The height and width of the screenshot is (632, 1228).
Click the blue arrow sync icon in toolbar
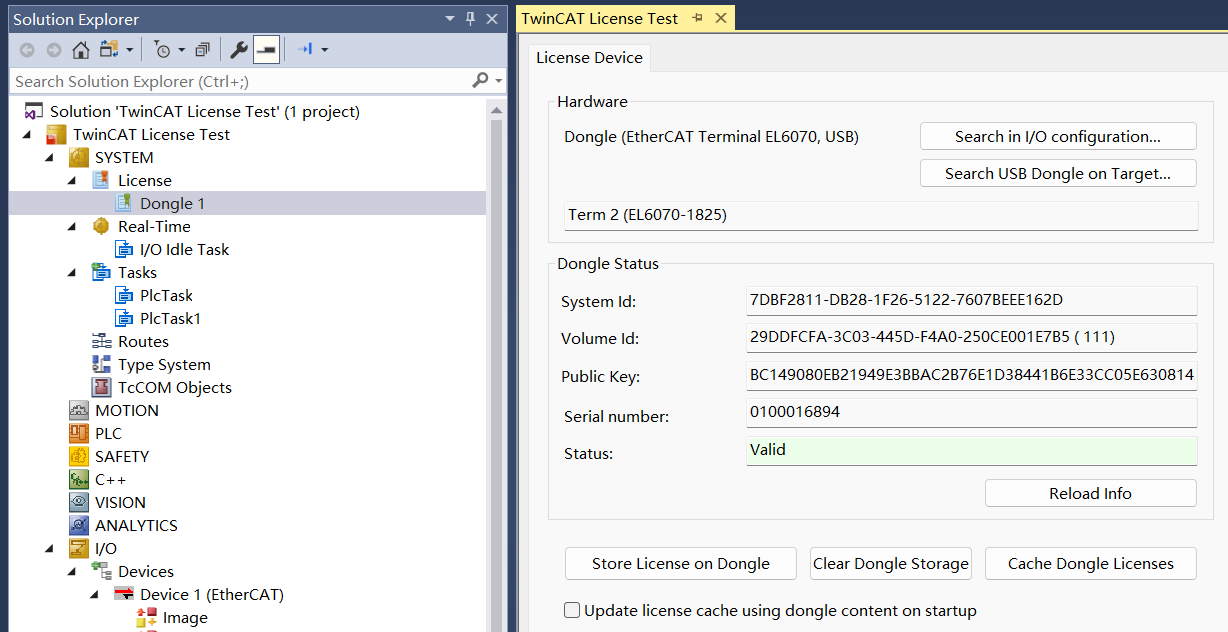(x=306, y=49)
